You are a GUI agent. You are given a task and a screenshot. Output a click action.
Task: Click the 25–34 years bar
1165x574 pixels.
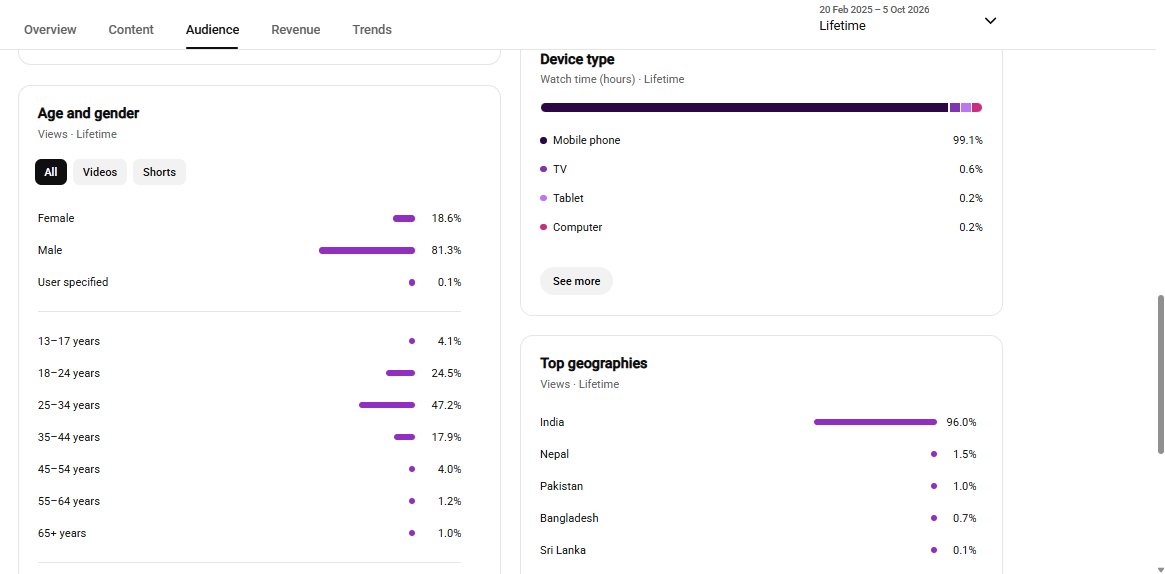(x=387, y=405)
